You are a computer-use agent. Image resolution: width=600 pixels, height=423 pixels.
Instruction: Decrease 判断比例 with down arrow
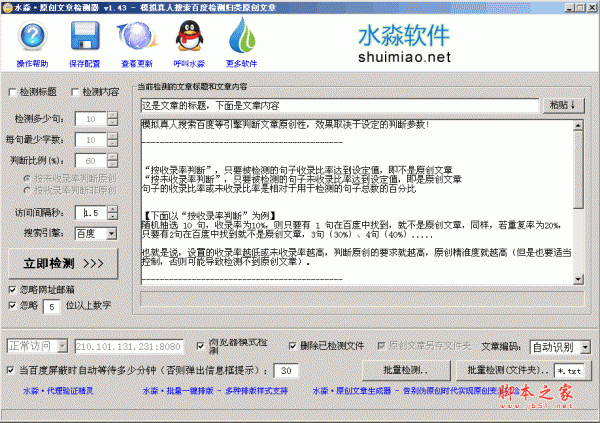click(112, 164)
